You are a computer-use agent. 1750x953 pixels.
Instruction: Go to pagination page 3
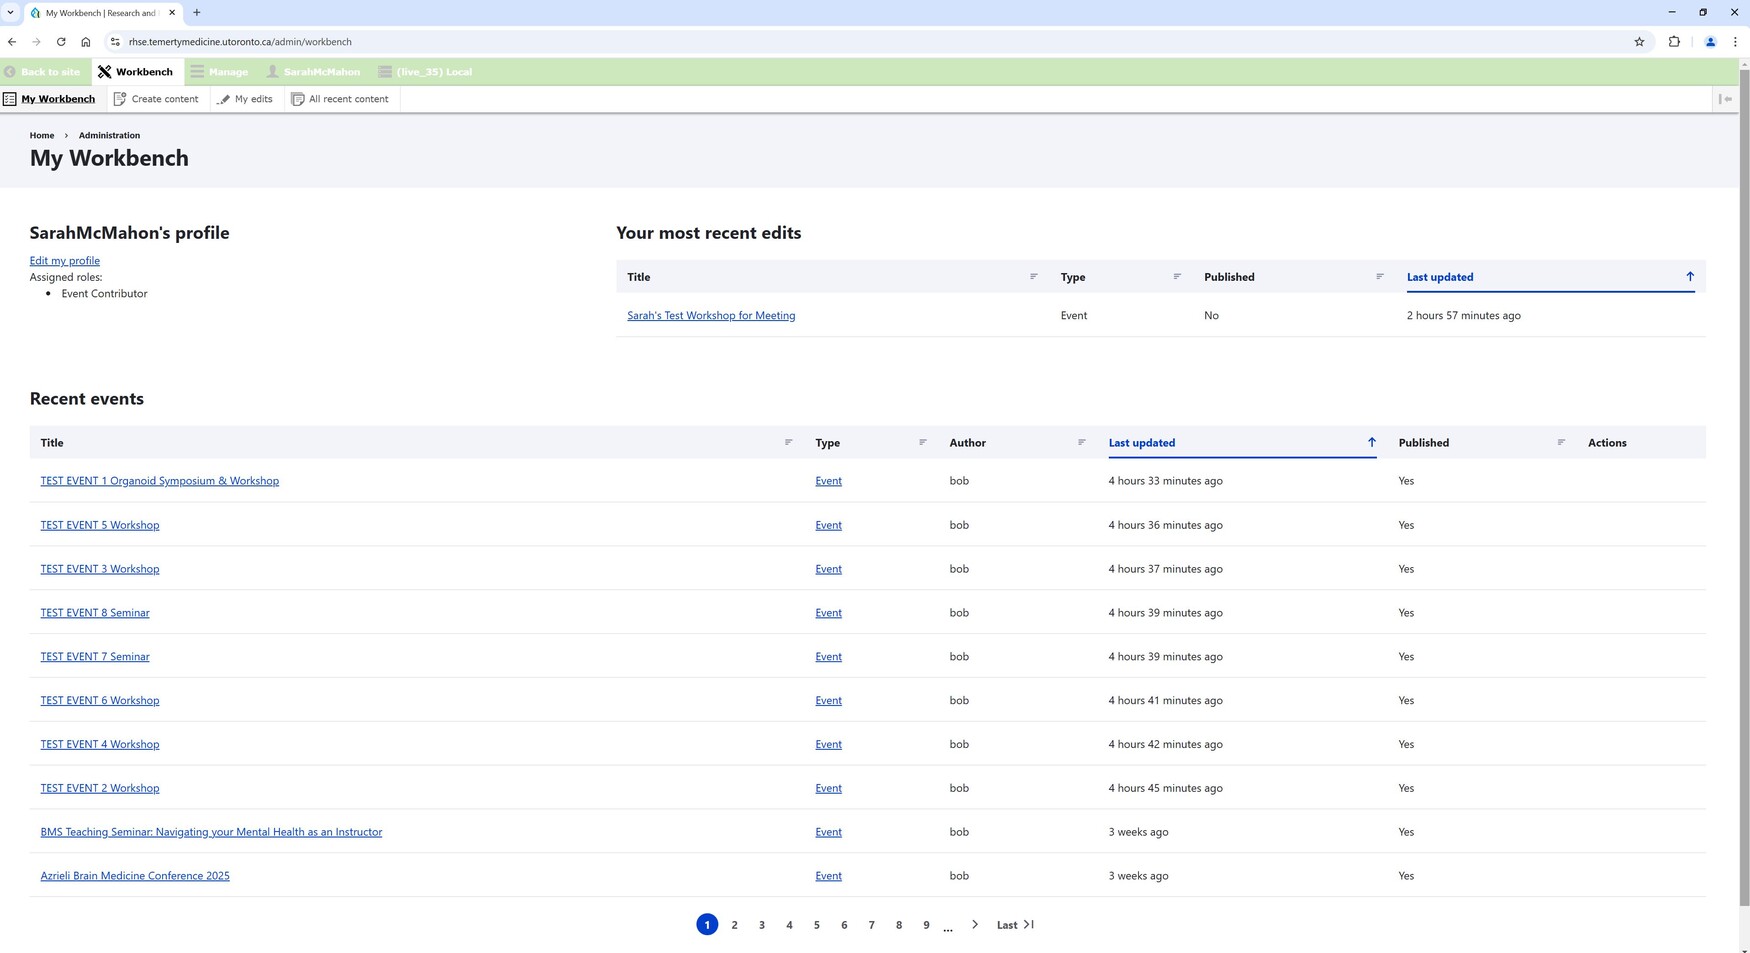point(762,925)
